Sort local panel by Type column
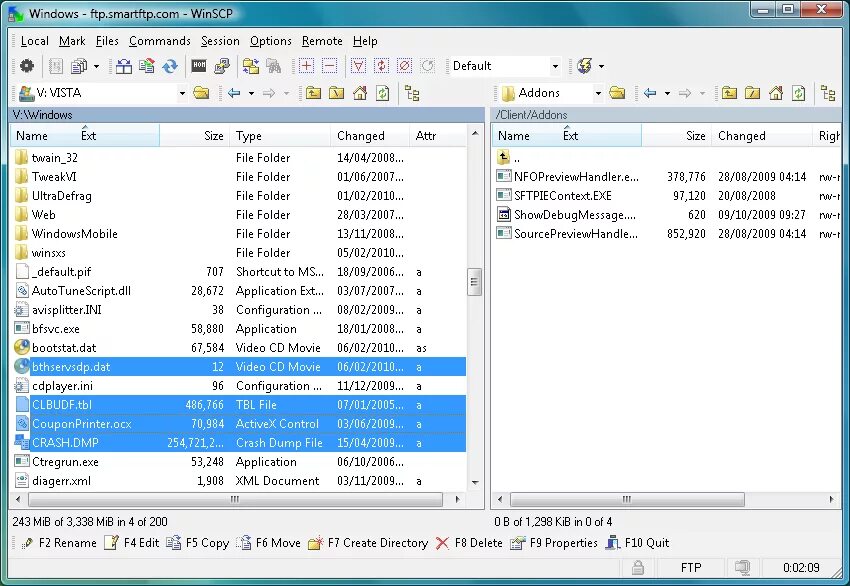850x586 pixels. 280,136
